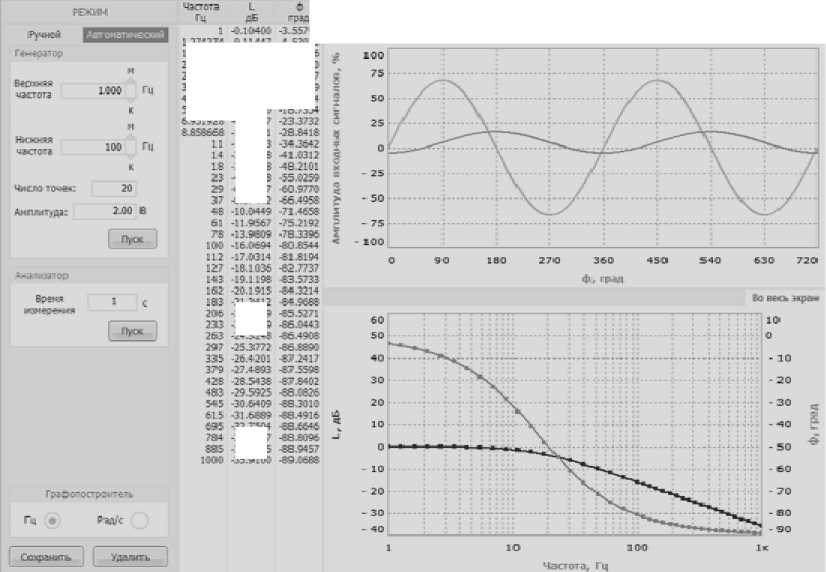Click the L дБ column header
This screenshot has width=826, height=572.
251,11
